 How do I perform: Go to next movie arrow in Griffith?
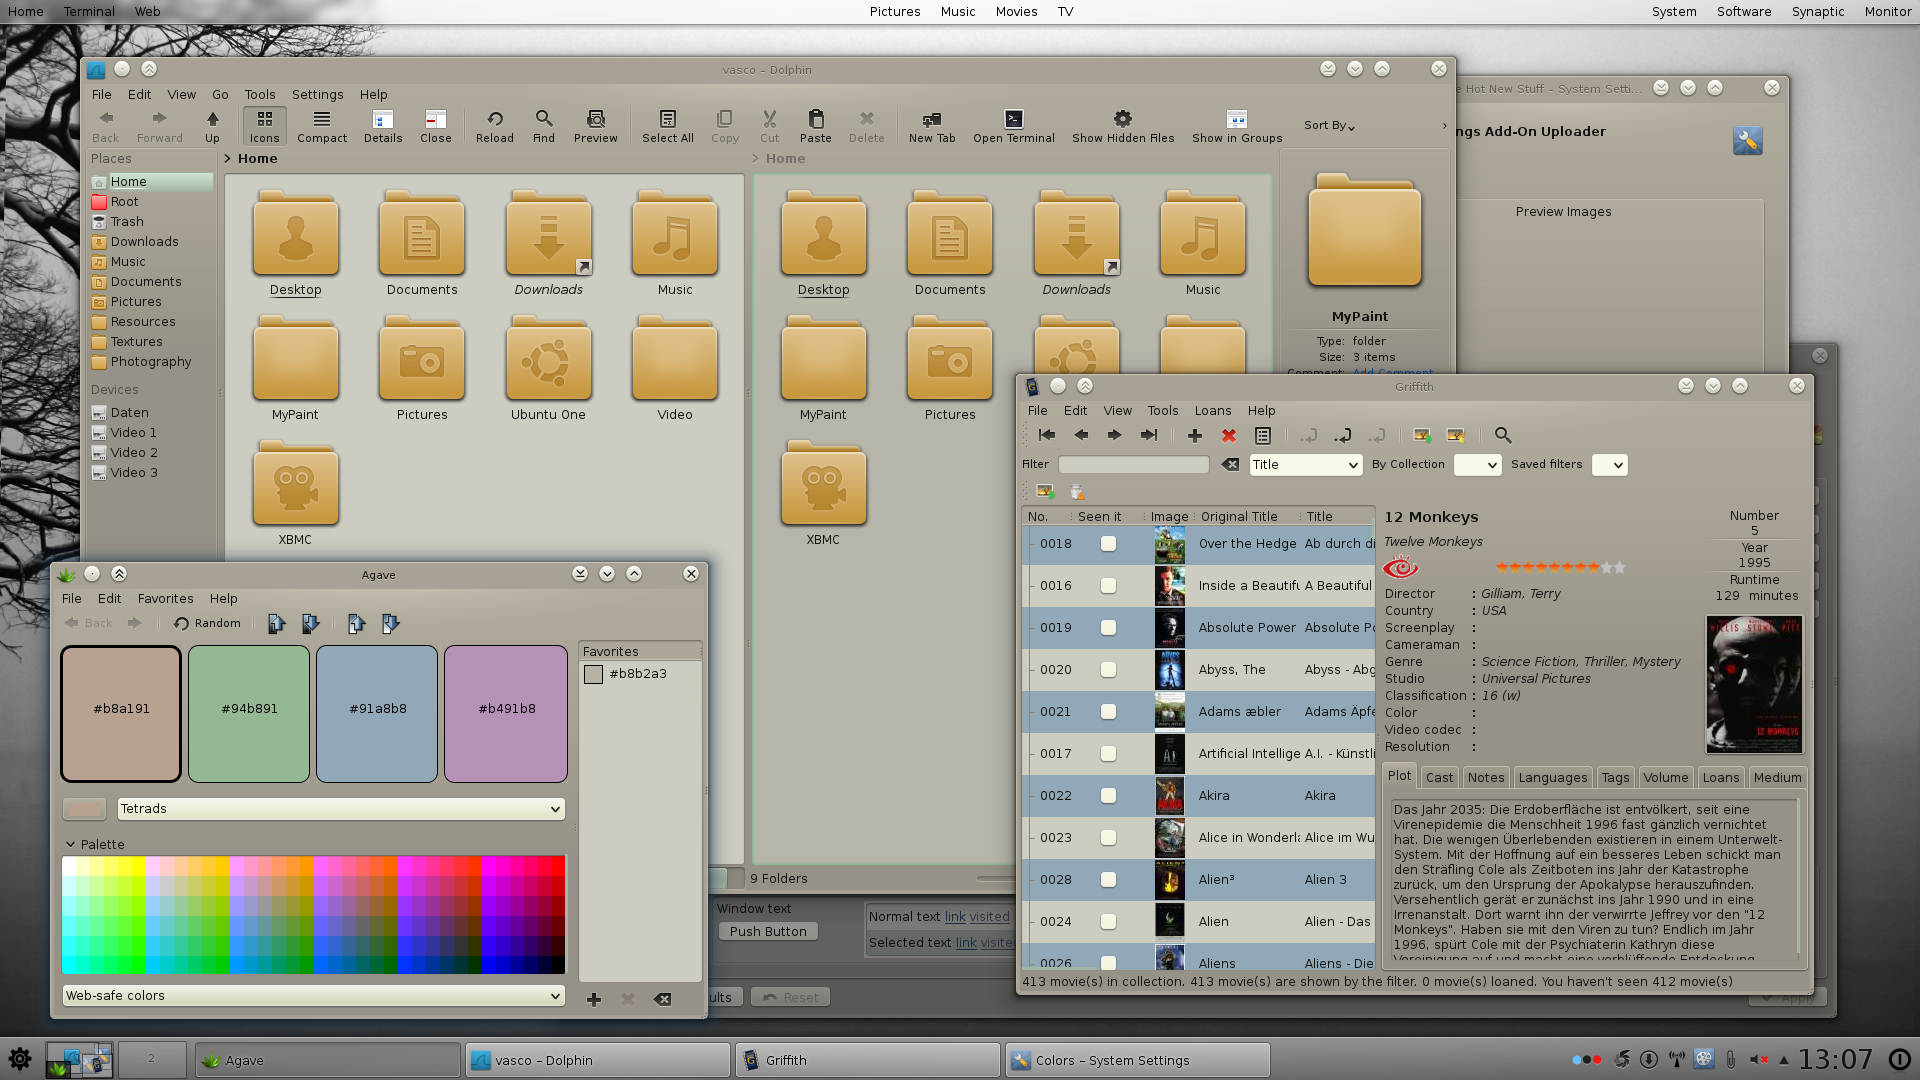tap(1114, 436)
